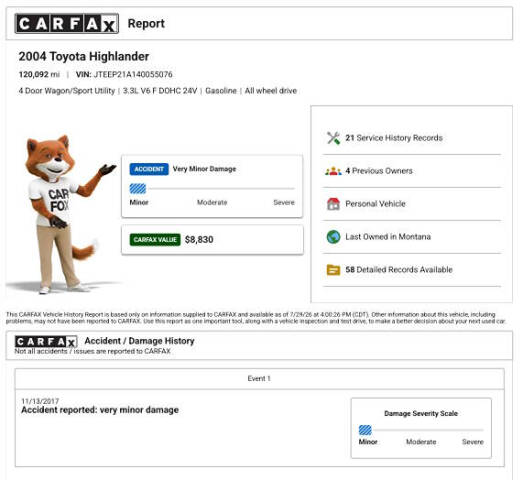Screen dimensions: 523x480
Task: Click the blue ACCIDENT badge
Action: (149, 169)
